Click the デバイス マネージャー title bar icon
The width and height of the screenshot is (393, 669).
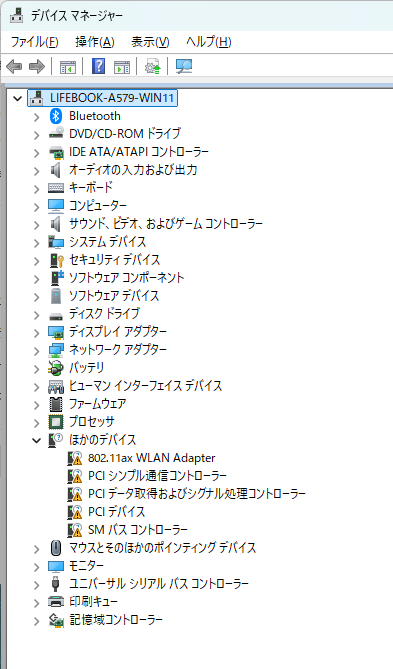[17, 15]
